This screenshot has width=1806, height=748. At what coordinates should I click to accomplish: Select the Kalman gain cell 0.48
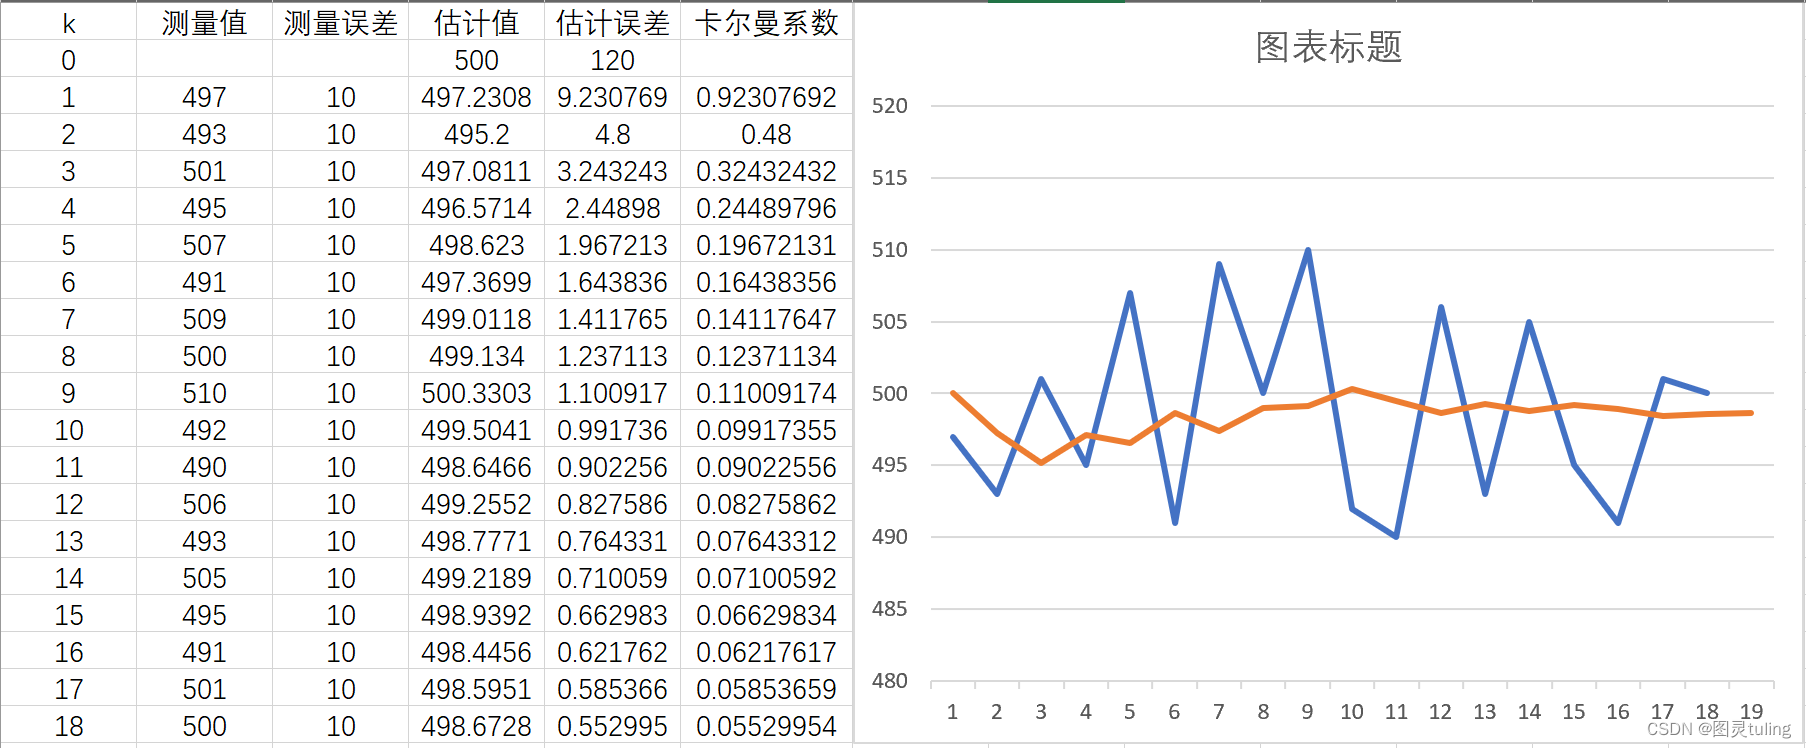[766, 134]
